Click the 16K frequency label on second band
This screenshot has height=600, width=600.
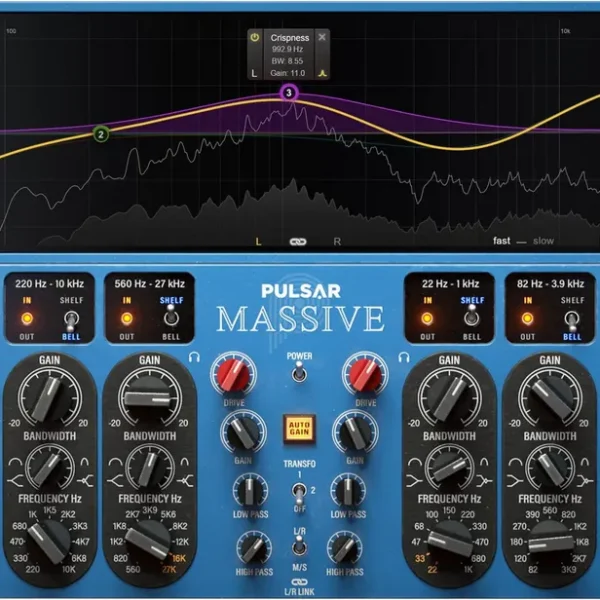point(179,558)
